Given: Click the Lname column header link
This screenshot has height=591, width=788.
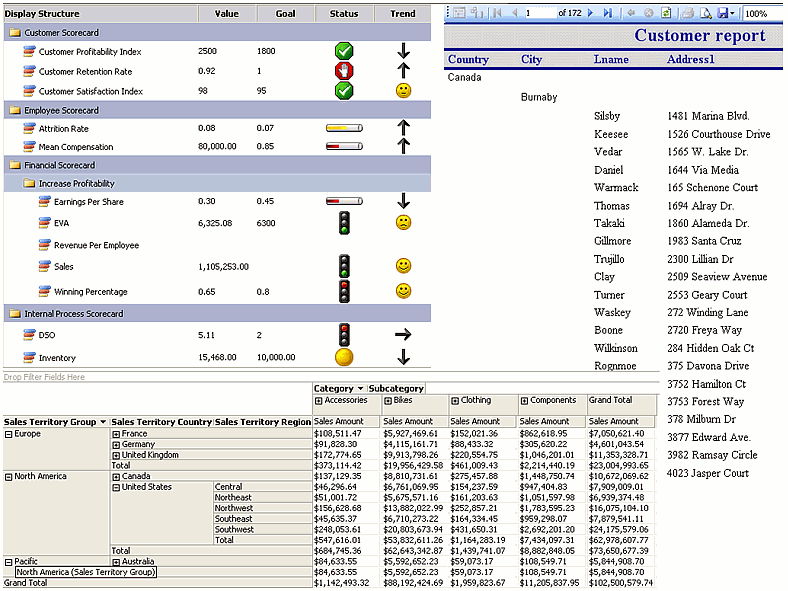Looking at the screenshot, I should (611, 60).
